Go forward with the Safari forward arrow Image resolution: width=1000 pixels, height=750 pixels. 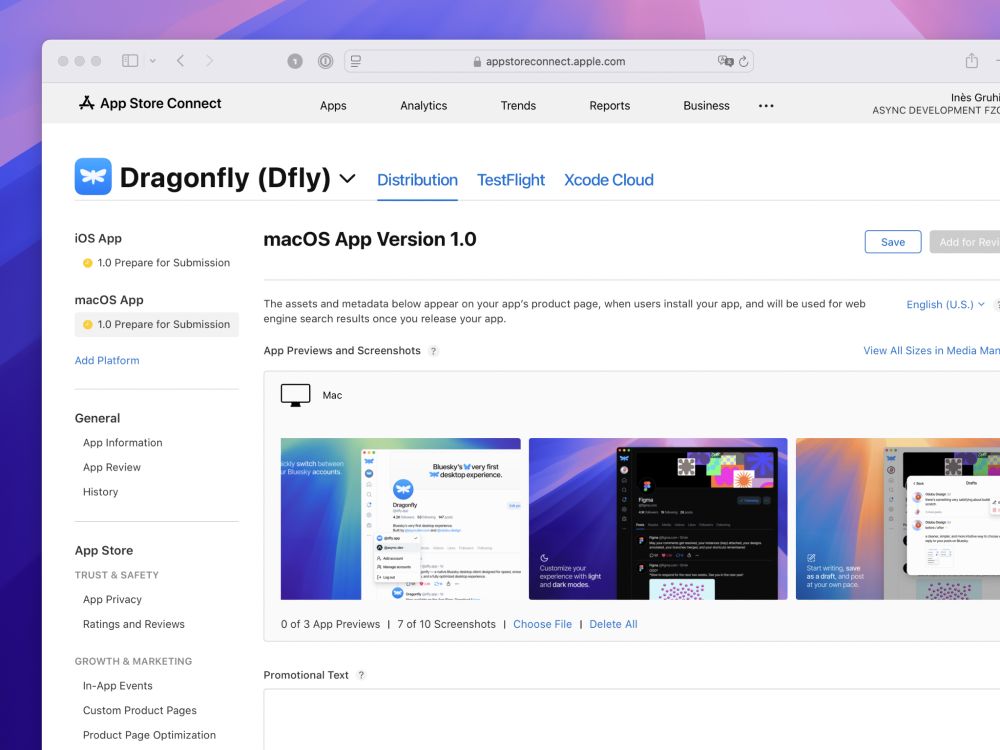[x=209, y=61]
